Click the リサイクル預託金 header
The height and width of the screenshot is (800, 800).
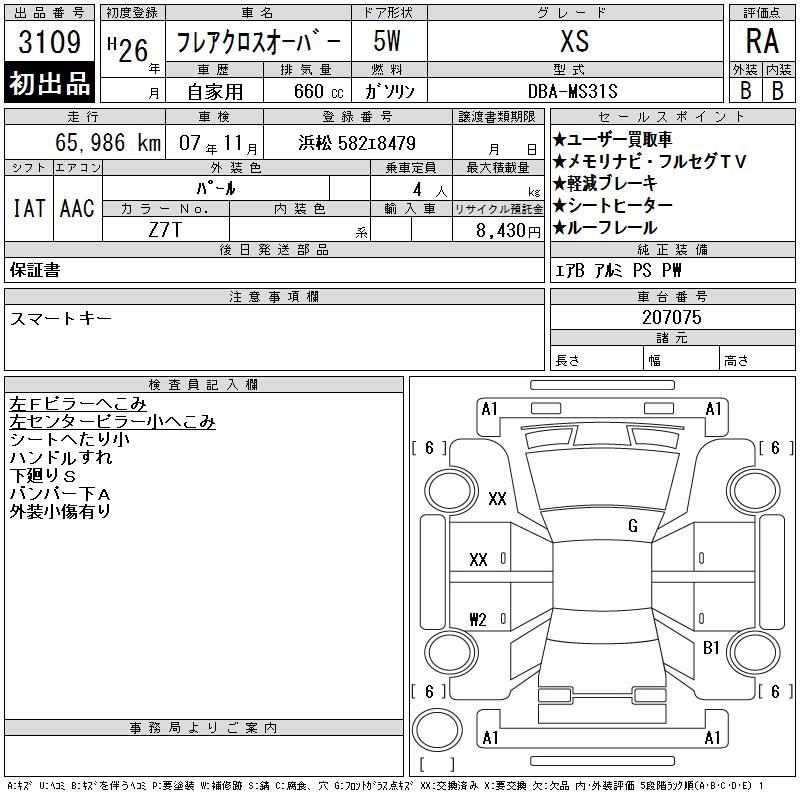click(498, 209)
